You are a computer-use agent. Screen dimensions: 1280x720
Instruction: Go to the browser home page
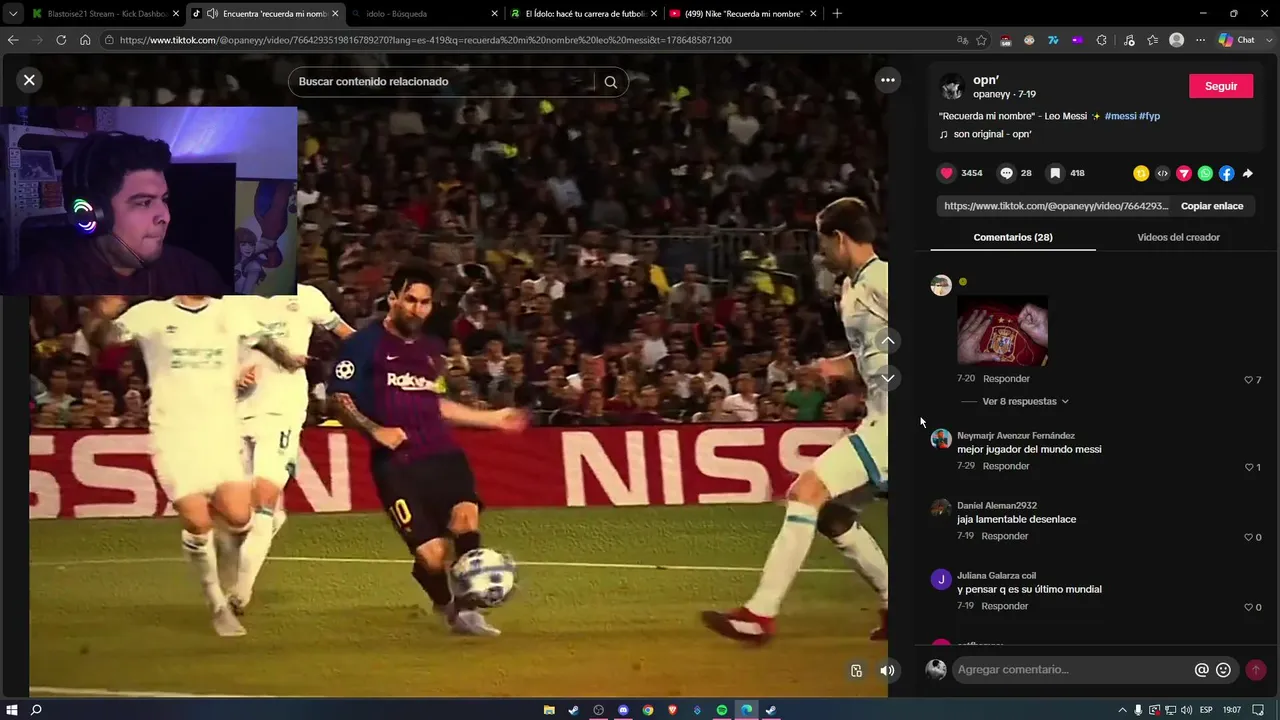pos(85,40)
